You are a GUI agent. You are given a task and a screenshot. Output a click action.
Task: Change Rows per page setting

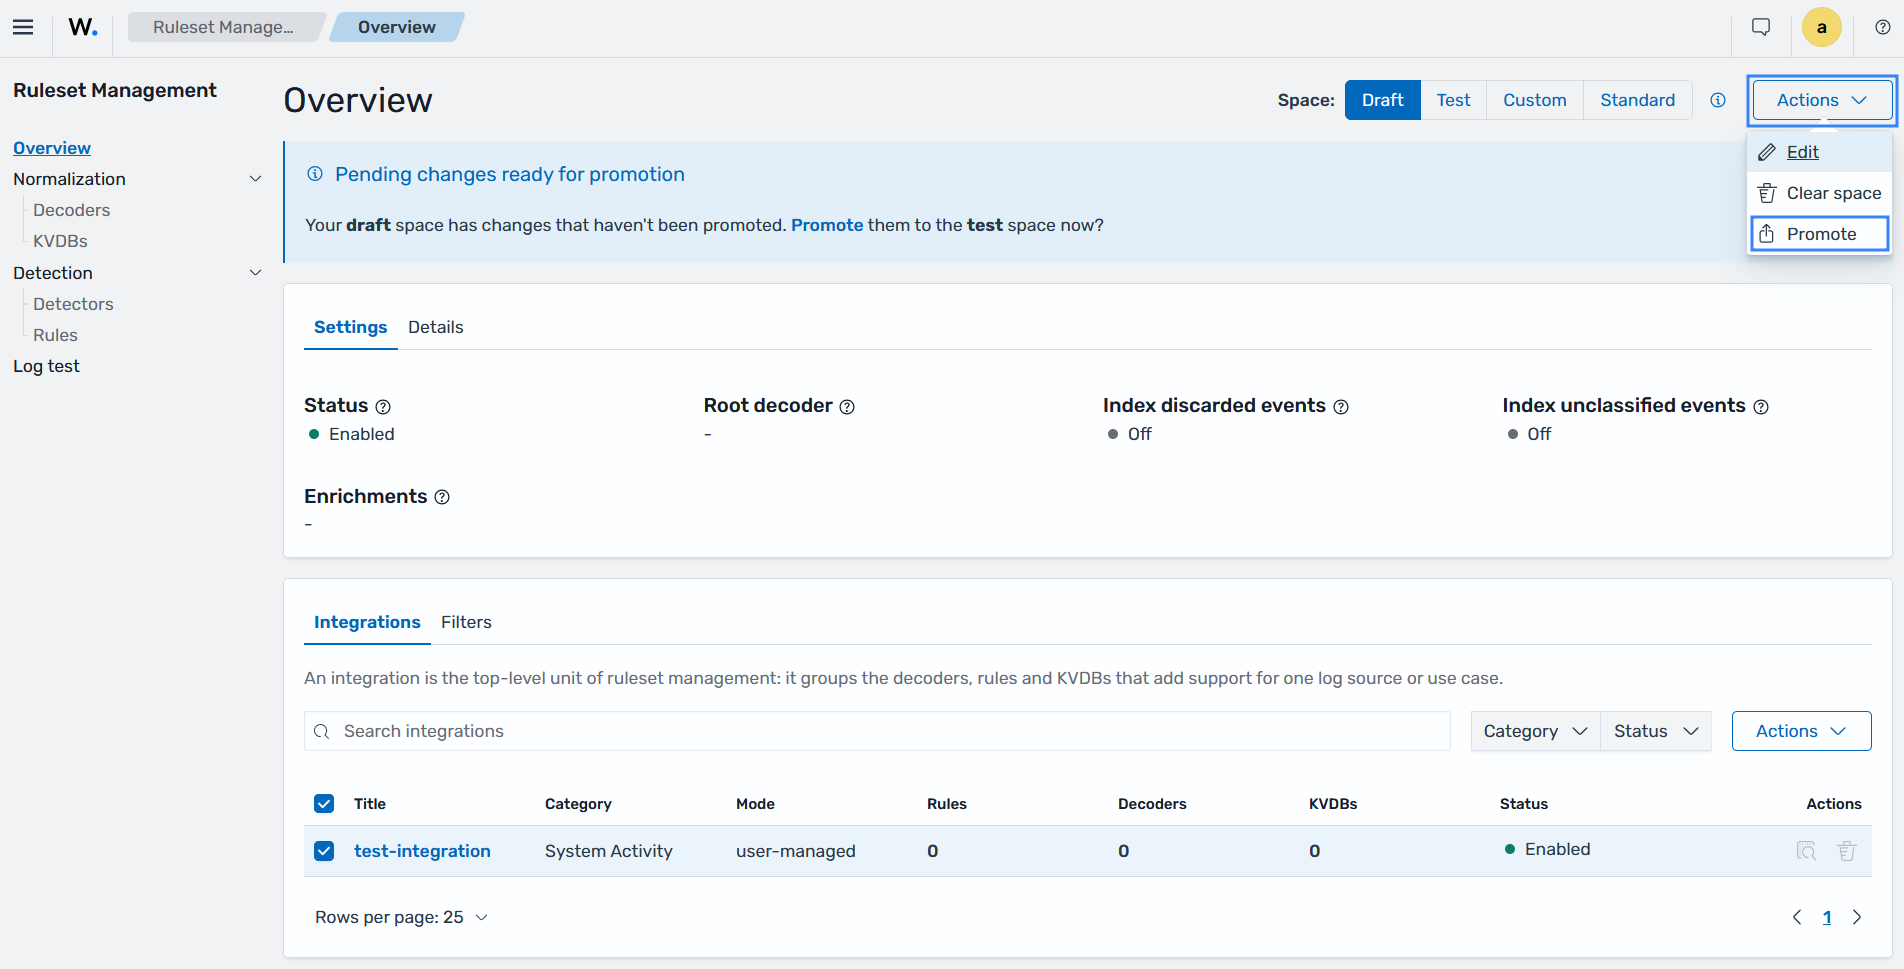401,917
